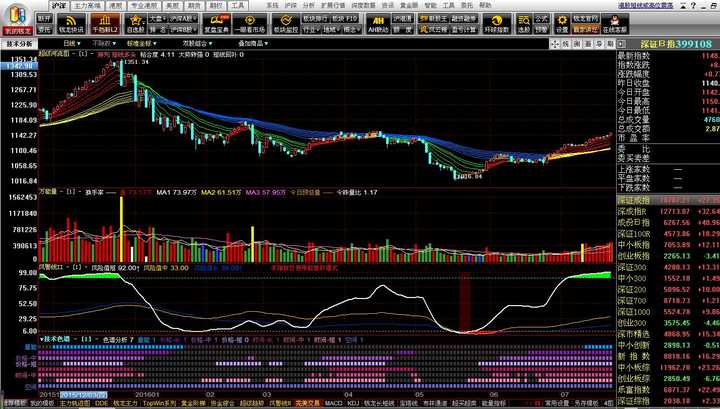
Task: Select the MACD indicator tab at bottom
Action: pos(334,403)
